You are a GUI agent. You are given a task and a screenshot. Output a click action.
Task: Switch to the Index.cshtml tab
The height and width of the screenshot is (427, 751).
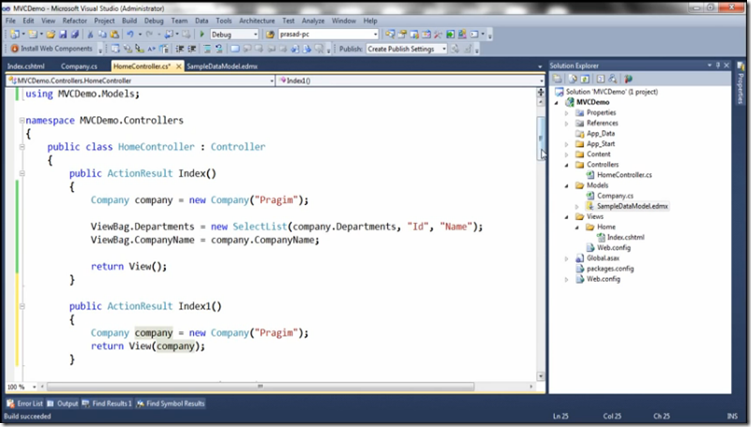coord(26,66)
